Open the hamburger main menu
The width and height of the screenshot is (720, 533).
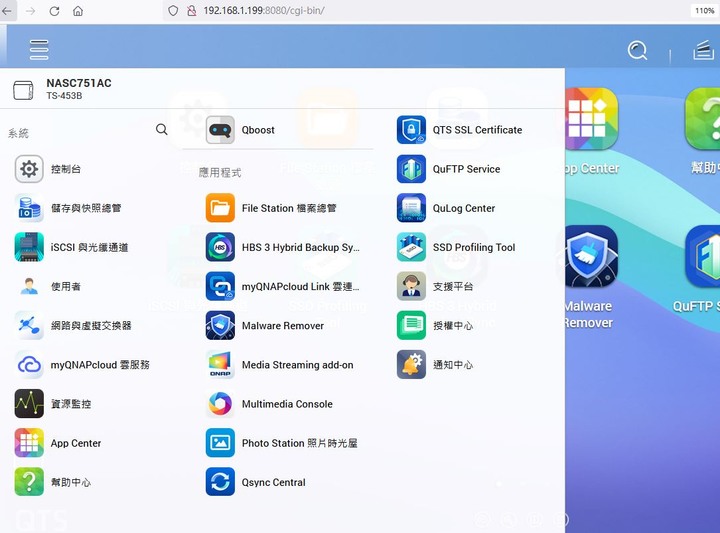pos(39,50)
